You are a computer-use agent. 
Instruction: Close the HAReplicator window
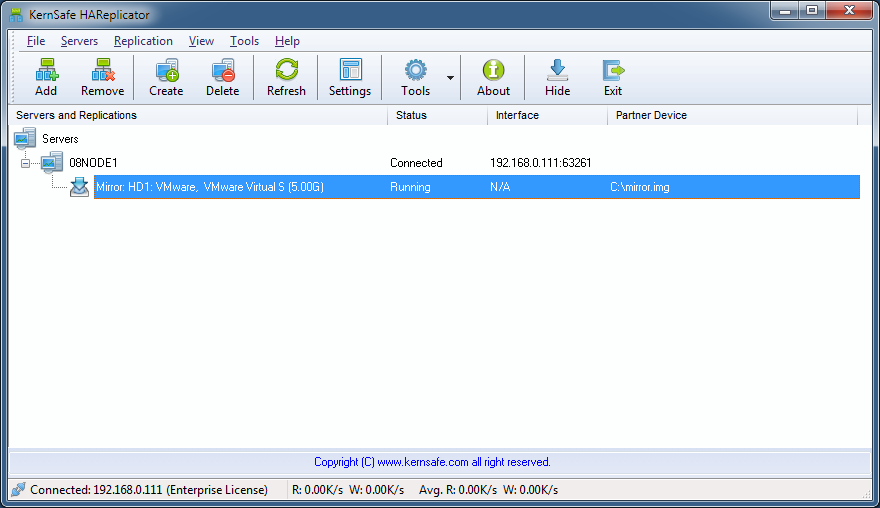[849, 10]
